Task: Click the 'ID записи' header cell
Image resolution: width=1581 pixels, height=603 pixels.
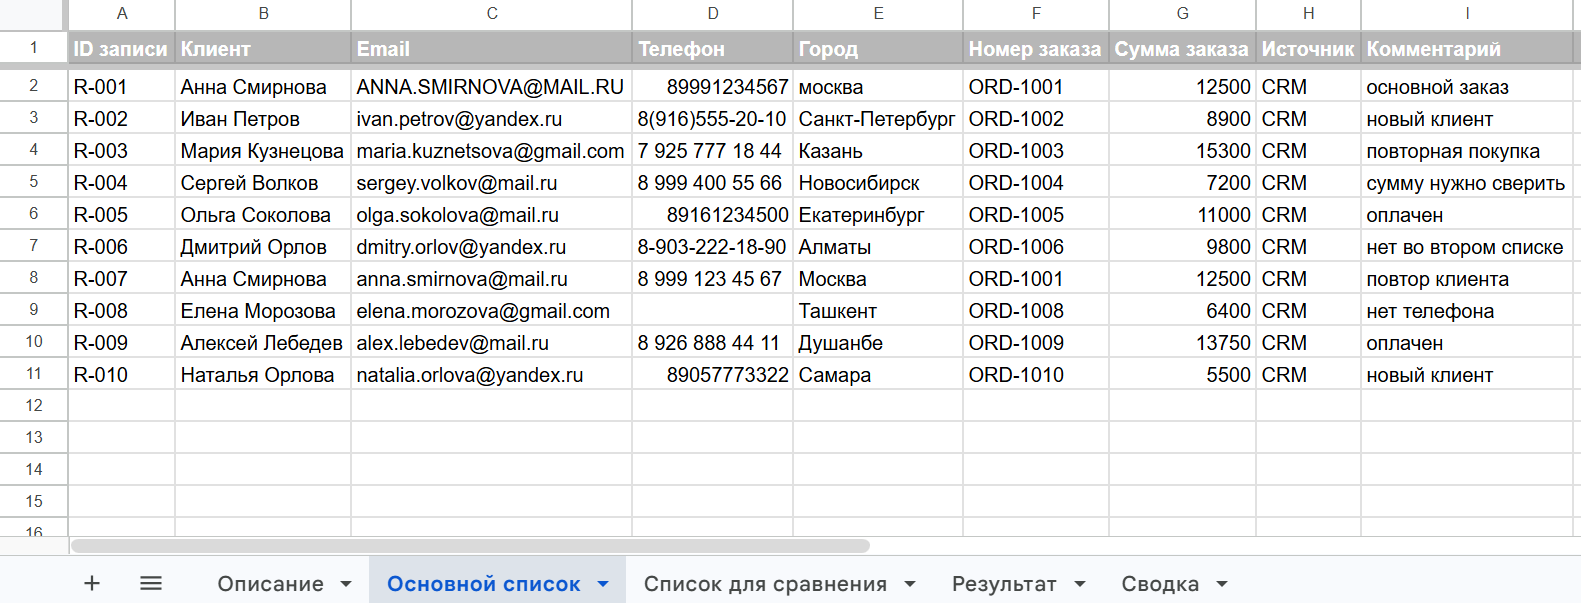Action: point(122,49)
